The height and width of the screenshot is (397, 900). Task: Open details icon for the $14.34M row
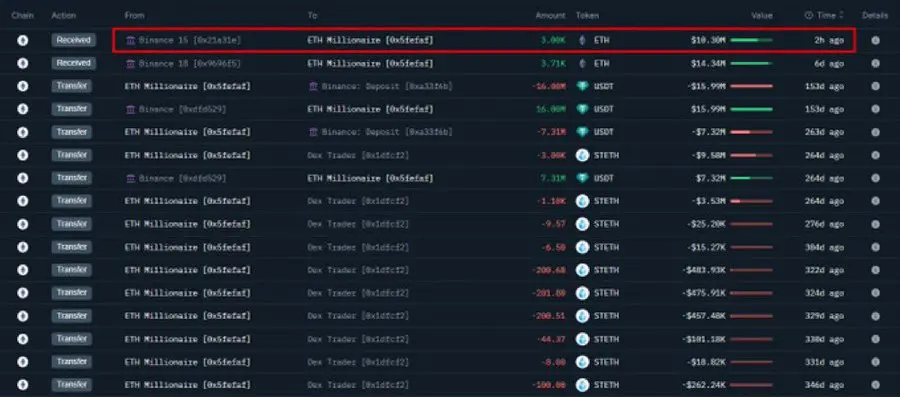coord(875,63)
